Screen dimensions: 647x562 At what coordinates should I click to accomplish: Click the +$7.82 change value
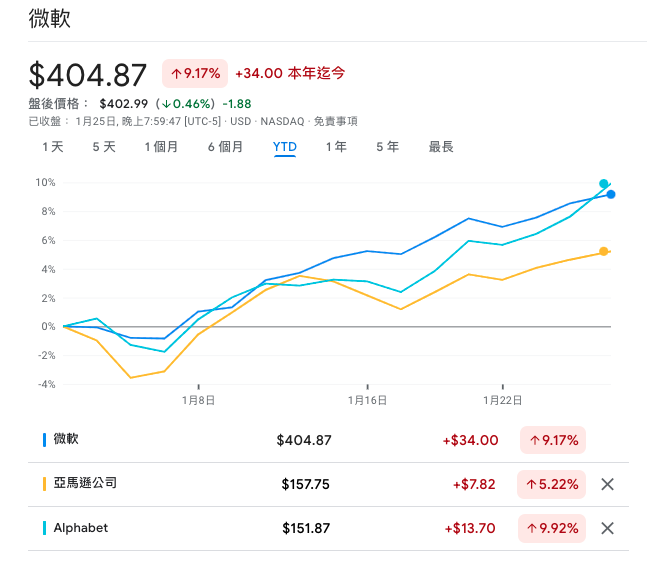click(474, 484)
